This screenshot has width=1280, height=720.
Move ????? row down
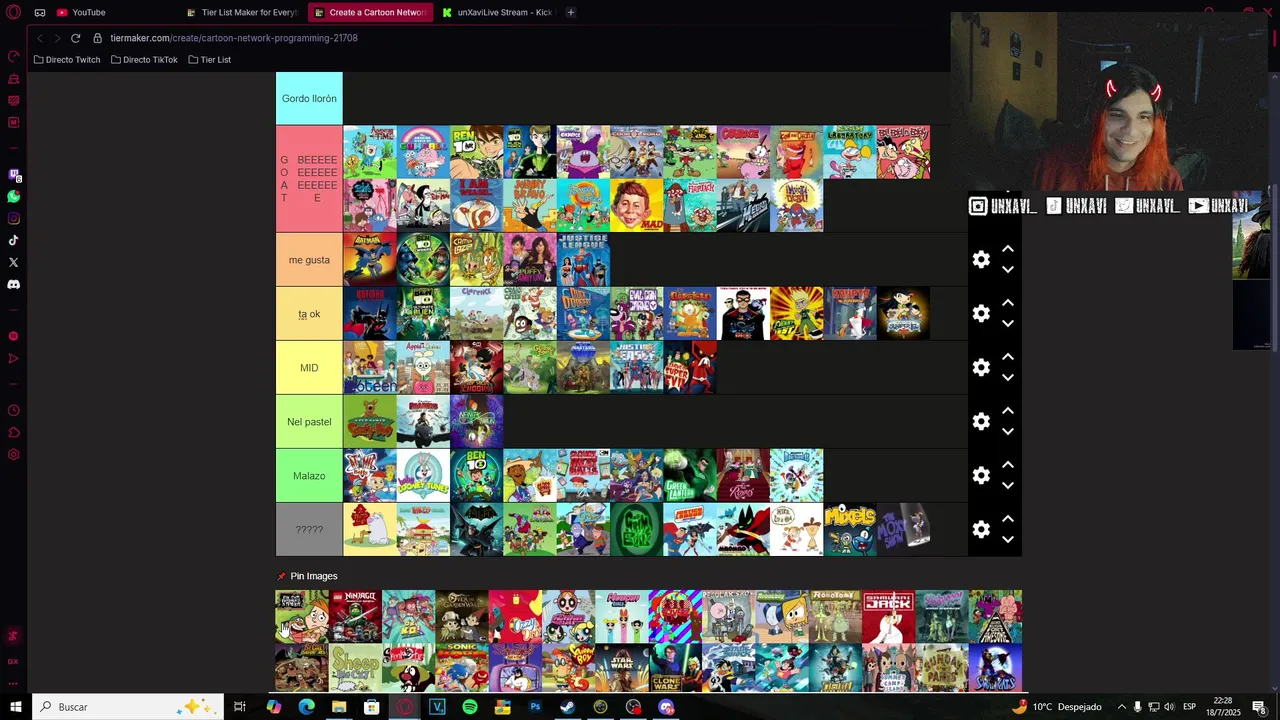click(1008, 540)
